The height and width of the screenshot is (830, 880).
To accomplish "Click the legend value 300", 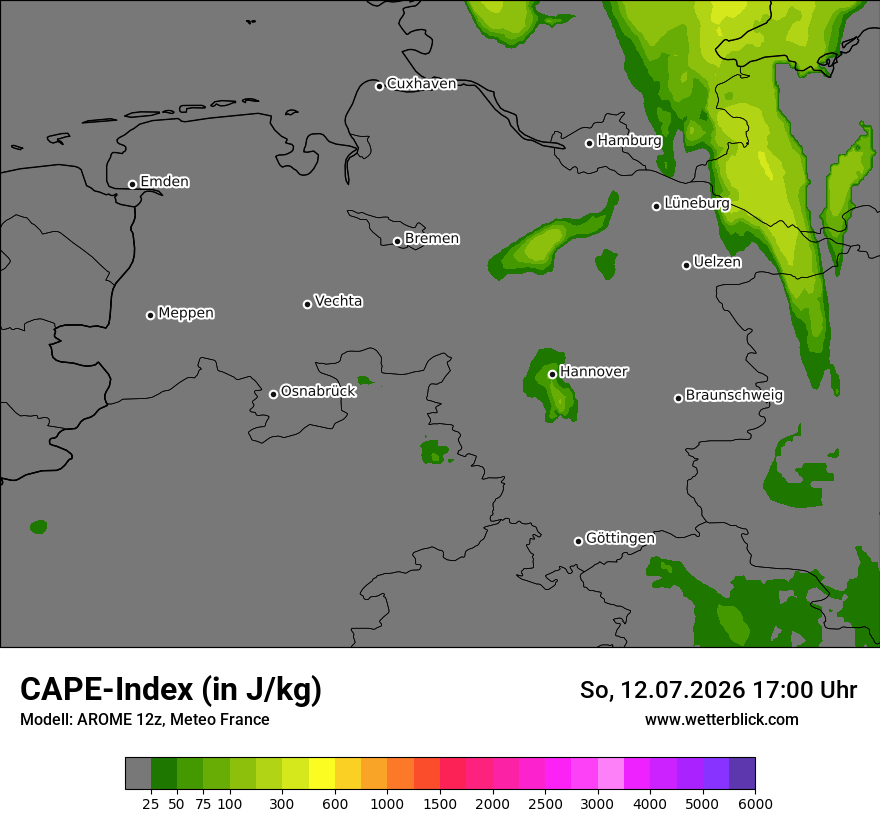I will [x=282, y=804].
